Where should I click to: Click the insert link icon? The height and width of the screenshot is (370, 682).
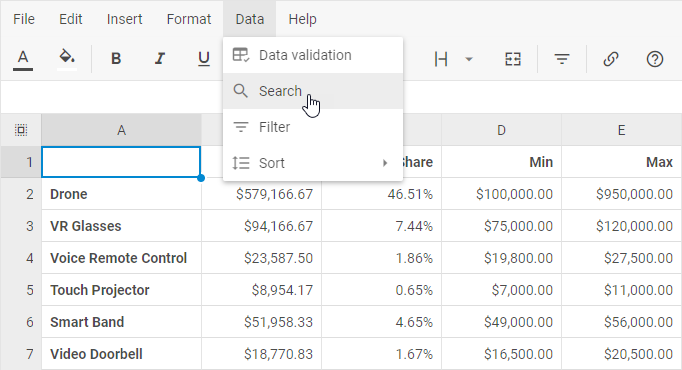(x=611, y=59)
